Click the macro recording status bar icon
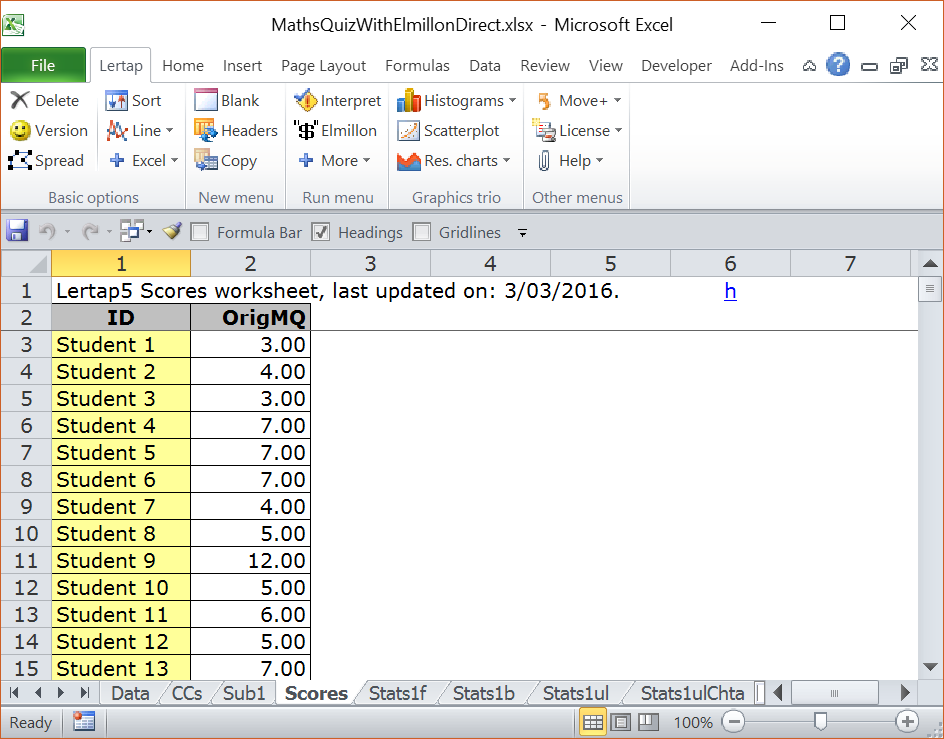Screen dimensions: 944x739 pos(84,722)
